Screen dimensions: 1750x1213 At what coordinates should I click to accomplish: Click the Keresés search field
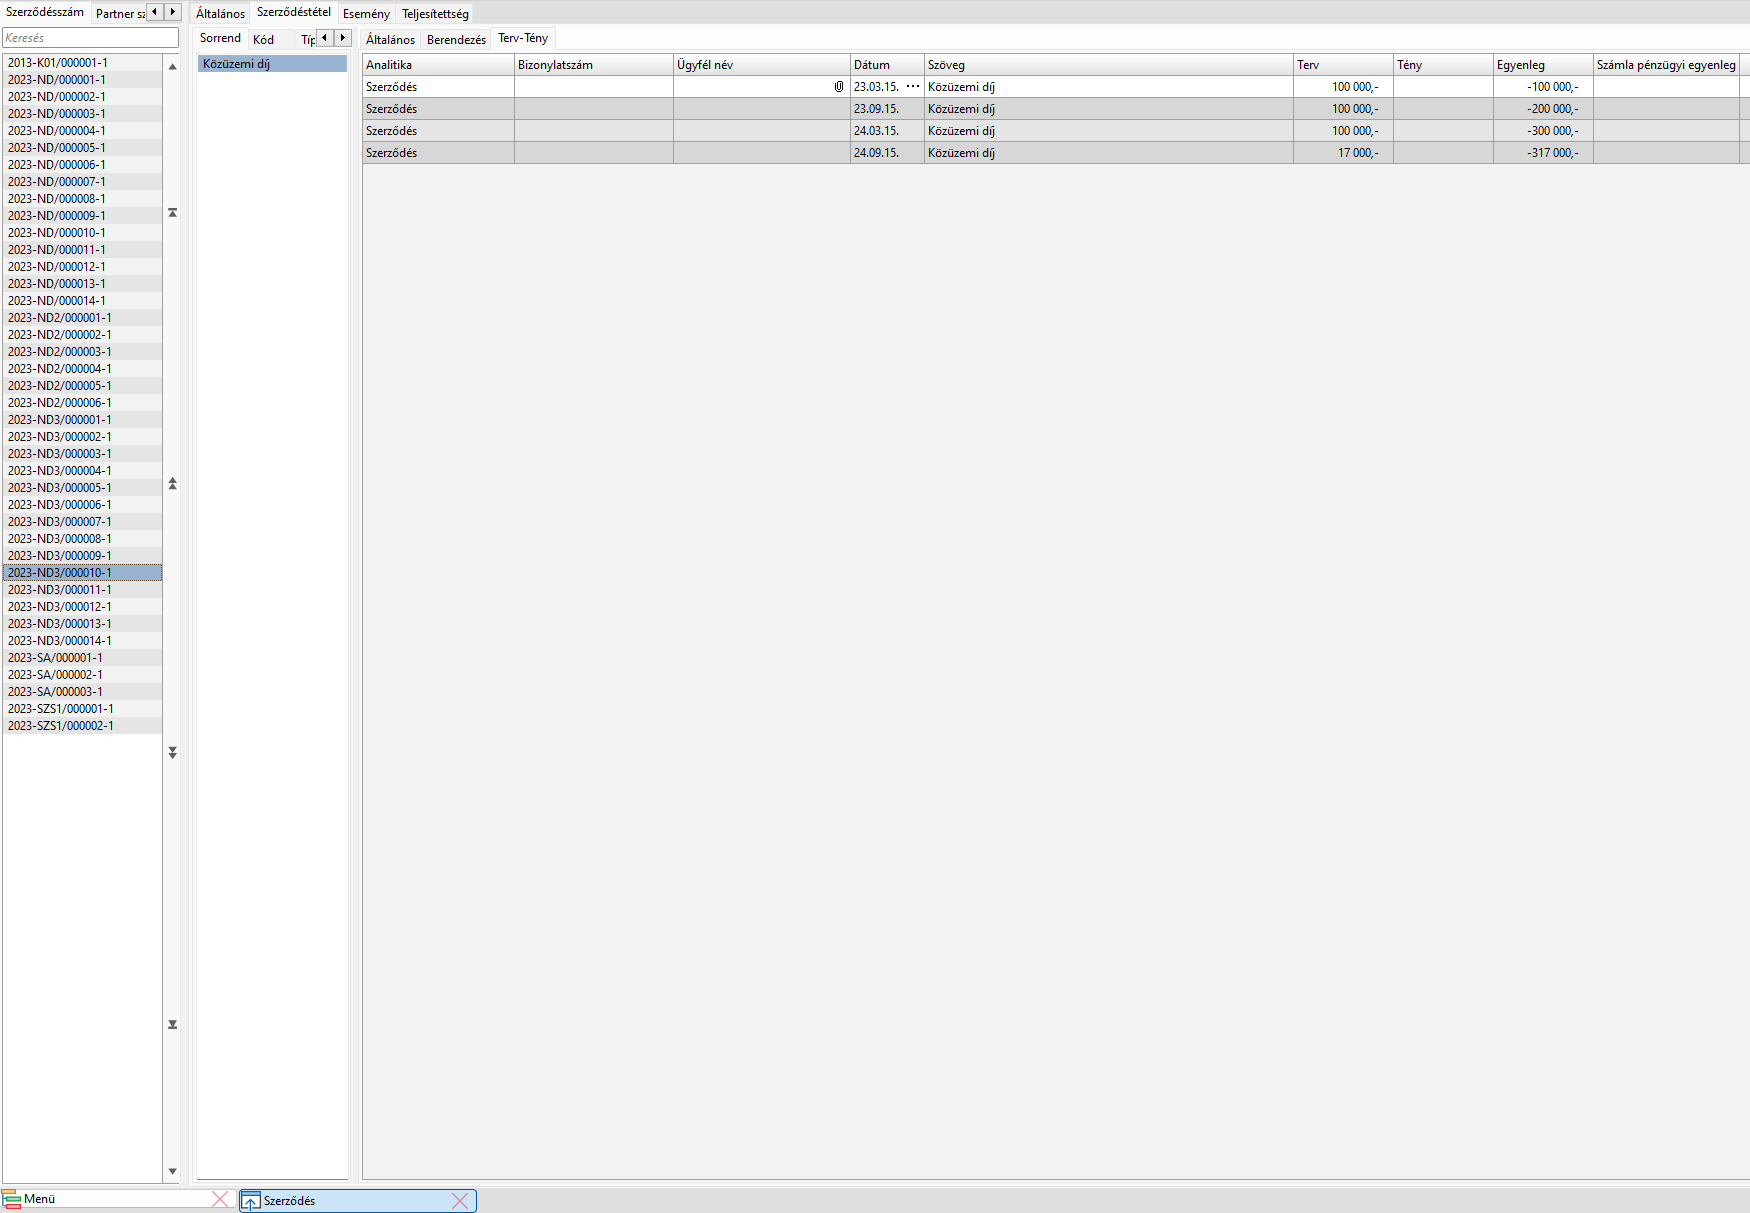point(90,38)
